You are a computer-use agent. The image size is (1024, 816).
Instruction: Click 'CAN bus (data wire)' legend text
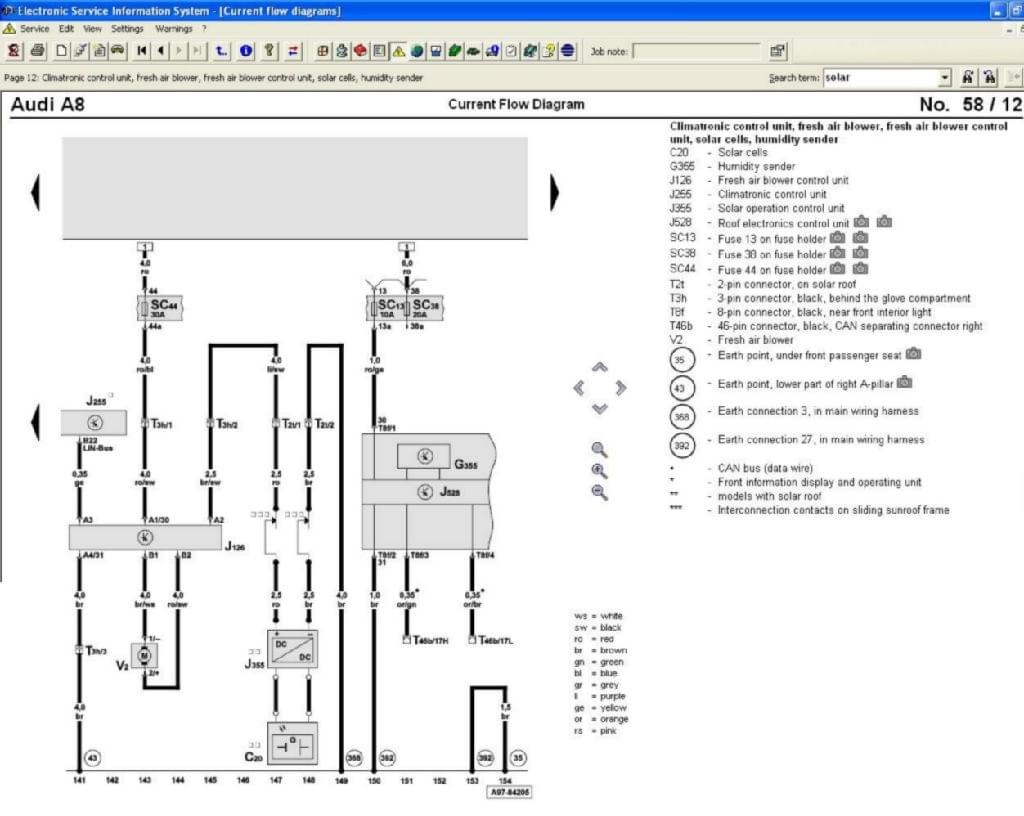(765, 468)
